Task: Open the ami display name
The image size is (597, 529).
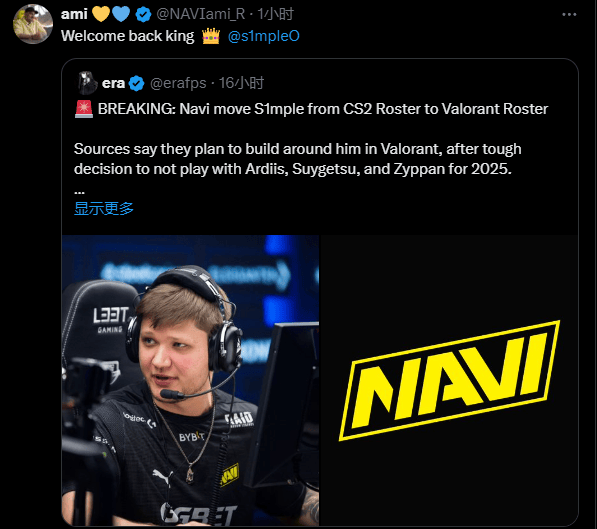Action: [x=74, y=14]
